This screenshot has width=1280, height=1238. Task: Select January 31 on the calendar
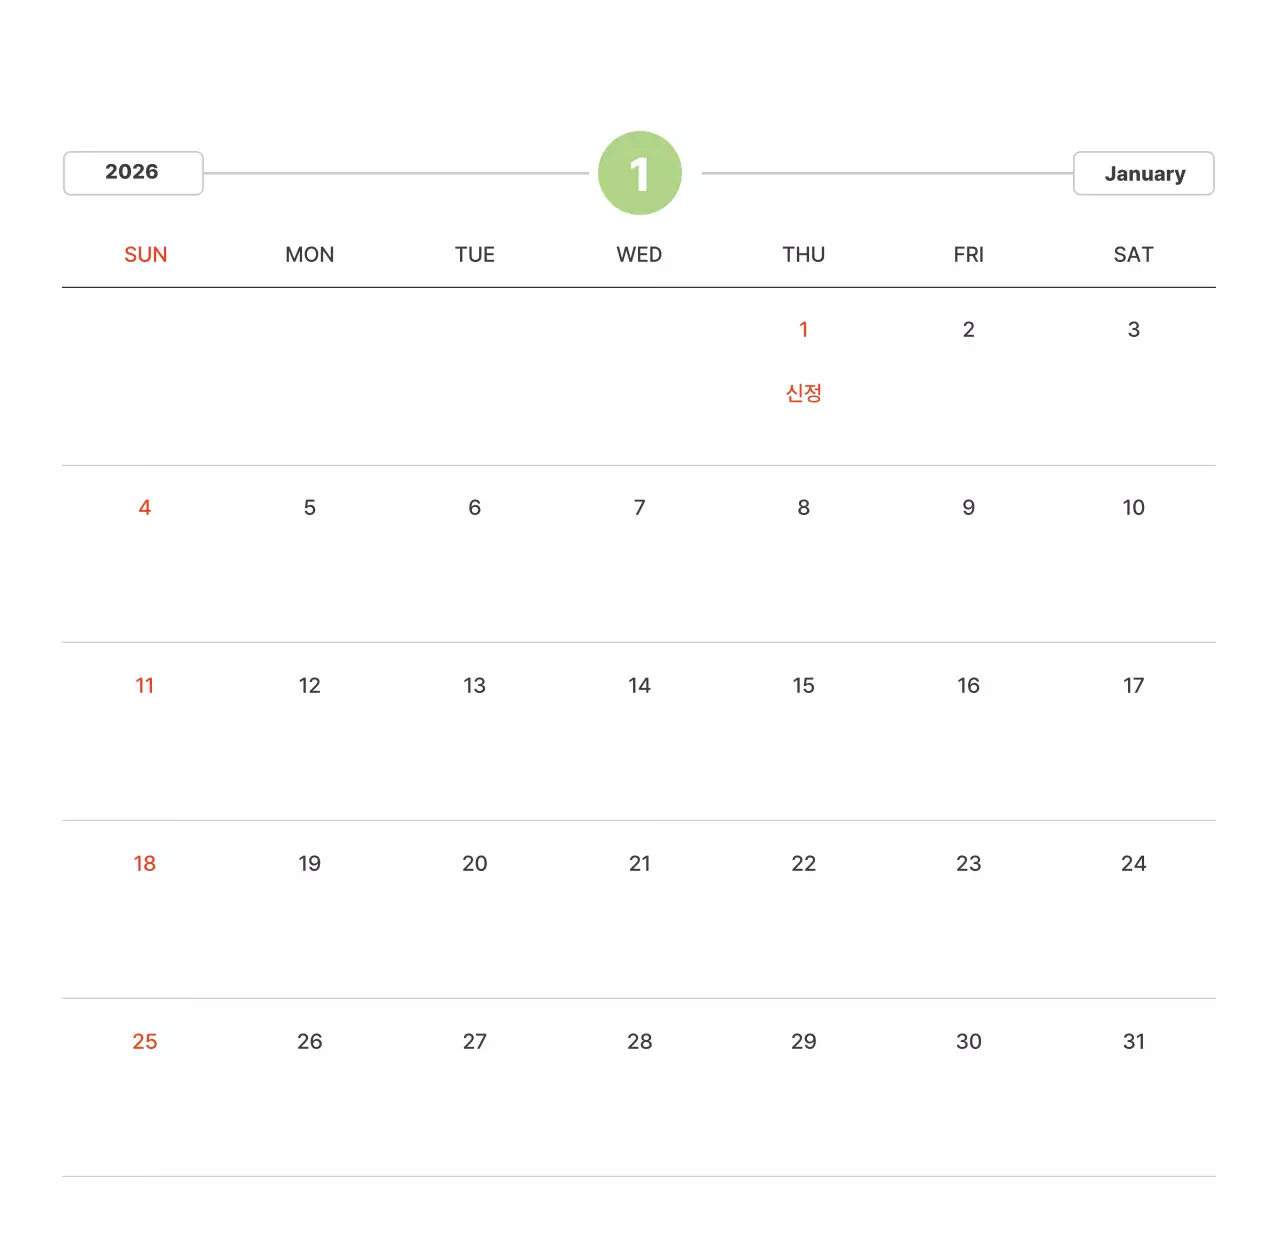point(1133,1042)
